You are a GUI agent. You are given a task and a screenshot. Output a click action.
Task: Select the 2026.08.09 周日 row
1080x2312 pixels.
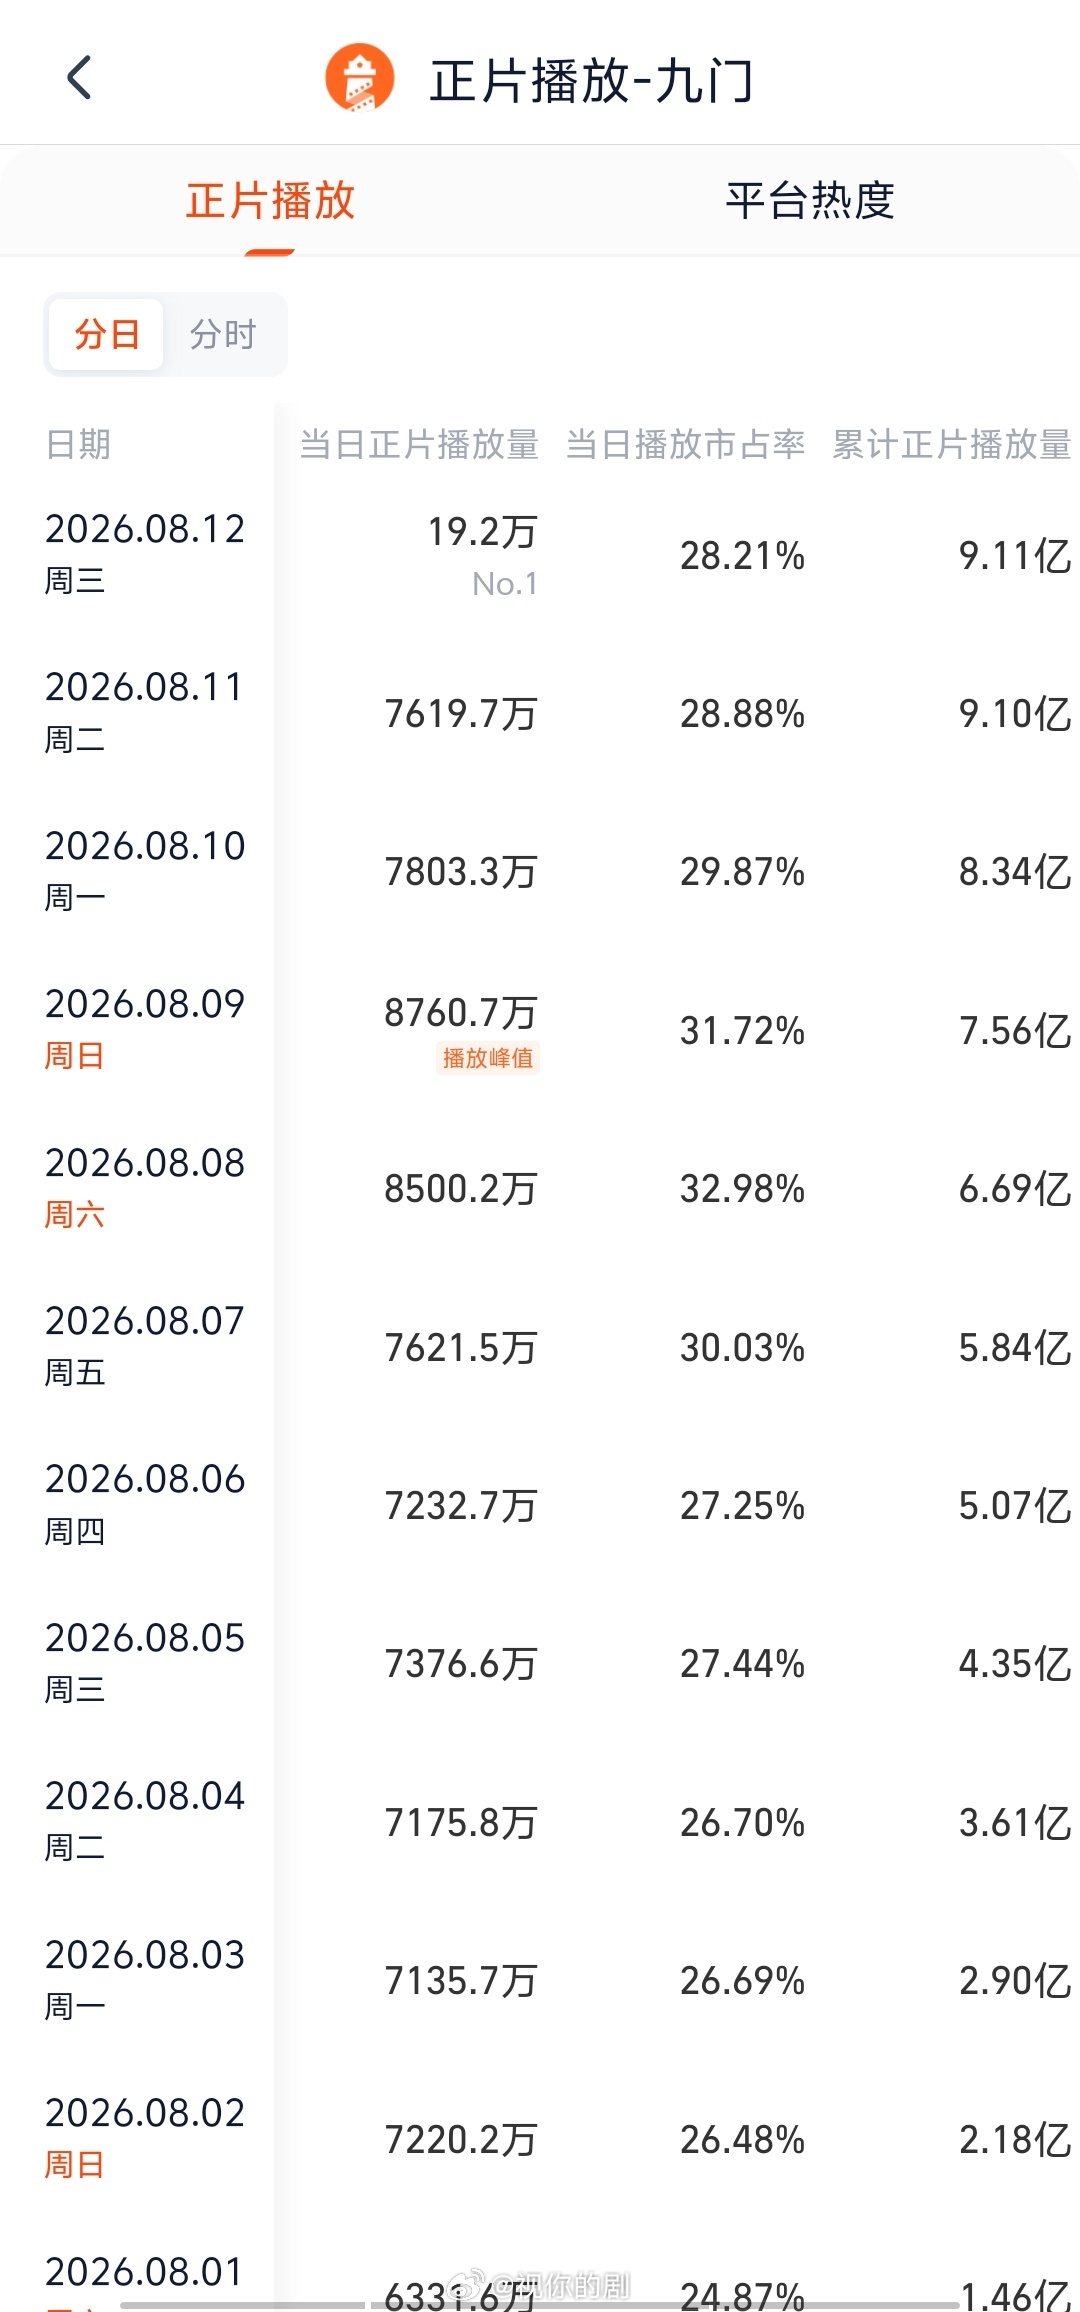click(540, 1030)
